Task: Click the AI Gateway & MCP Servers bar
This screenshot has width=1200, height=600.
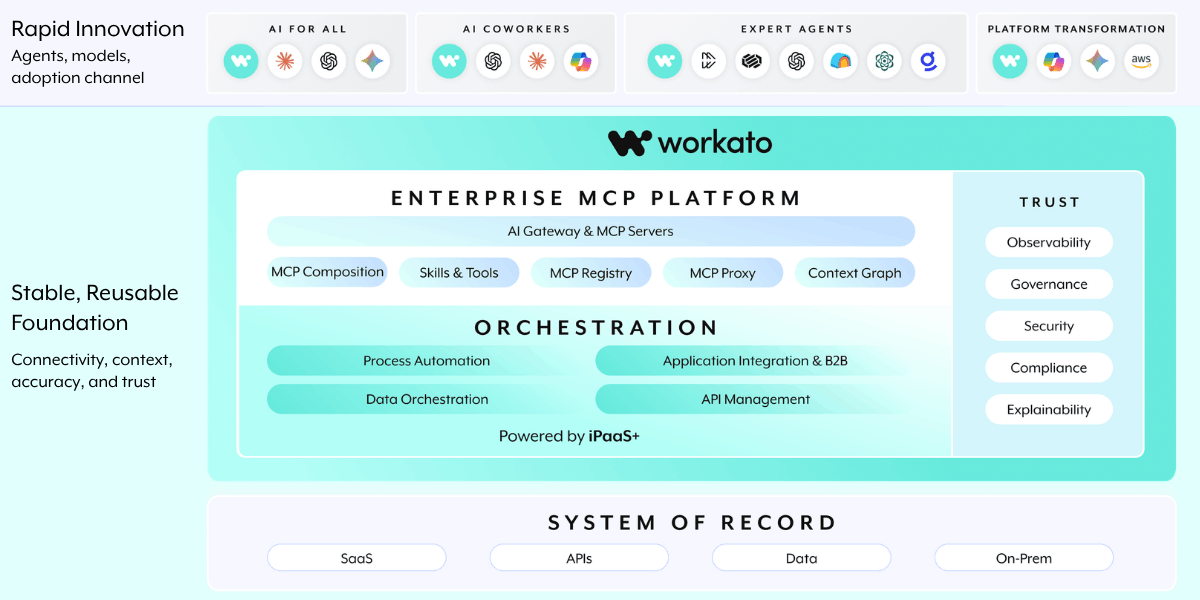Action: (x=591, y=231)
